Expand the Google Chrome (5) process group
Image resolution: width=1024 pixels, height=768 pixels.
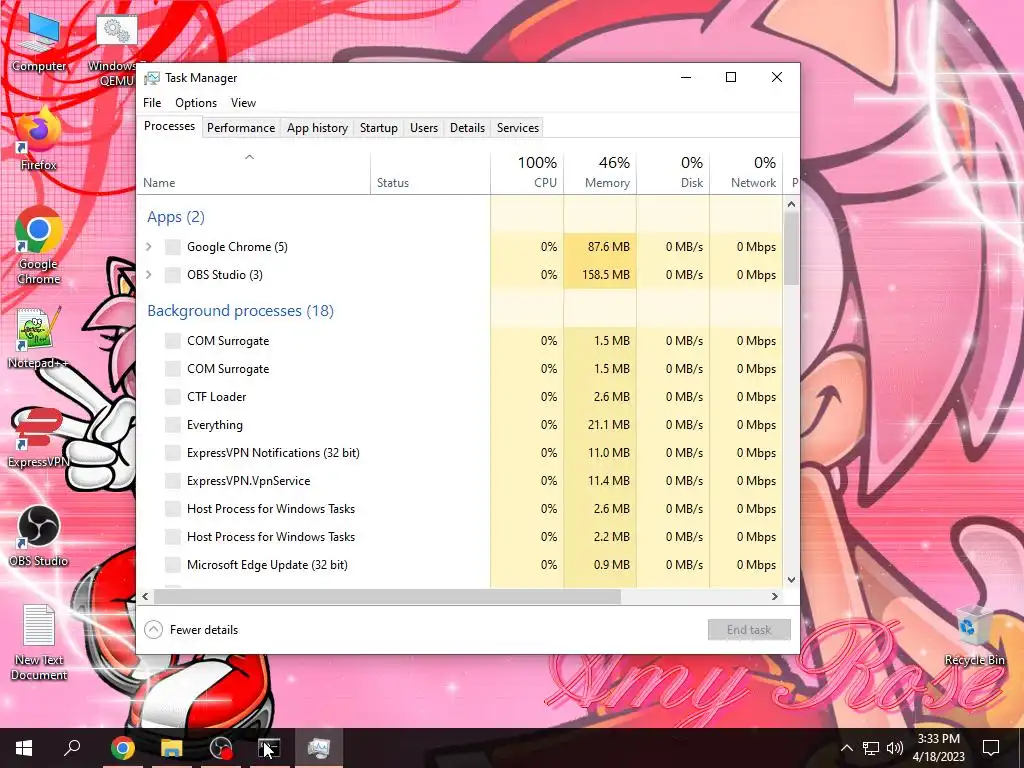(x=149, y=247)
